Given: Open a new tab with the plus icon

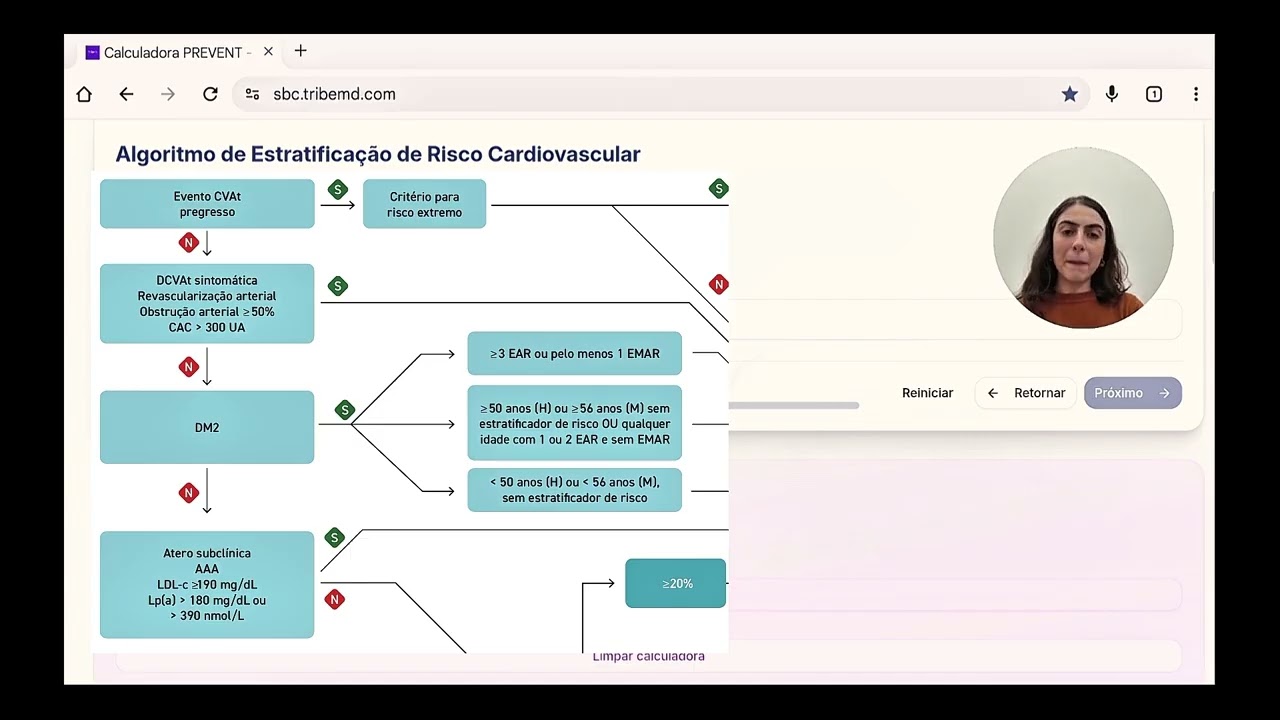Looking at the screenshot, I should (301, 51).
